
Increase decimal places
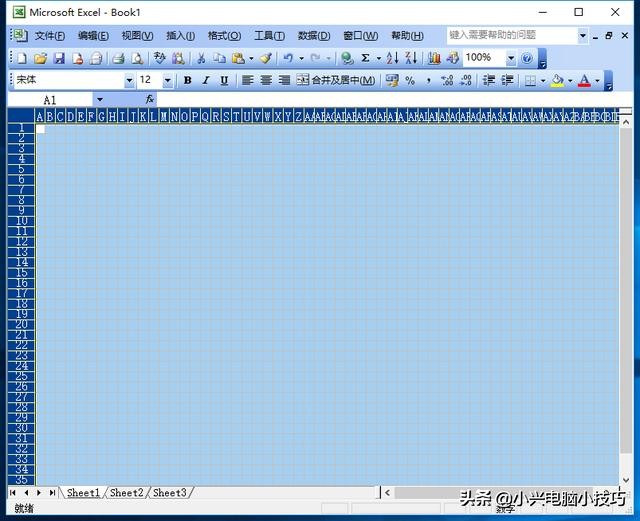coord(447,80)
